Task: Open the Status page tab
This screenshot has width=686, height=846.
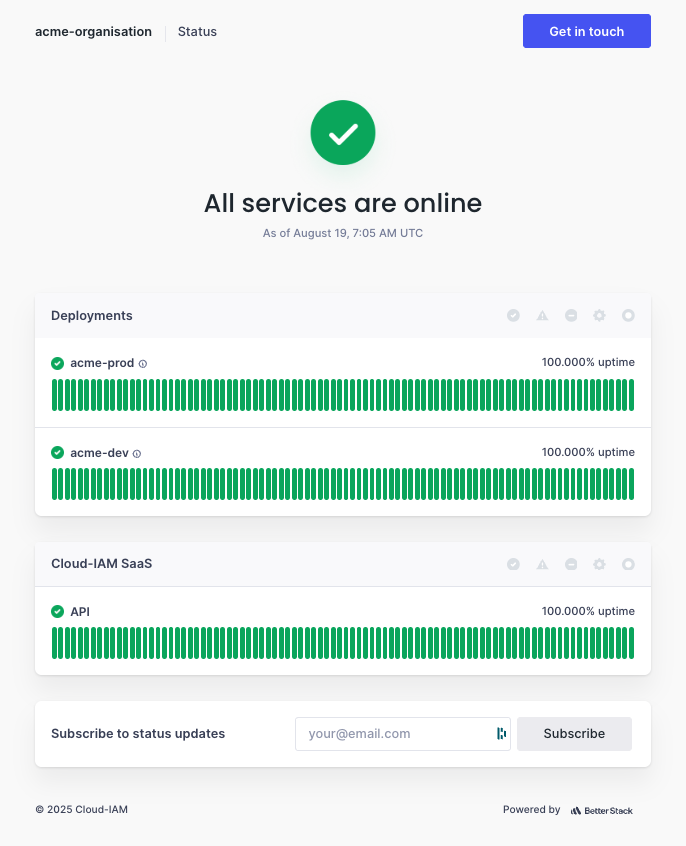Action: (197, 32)
